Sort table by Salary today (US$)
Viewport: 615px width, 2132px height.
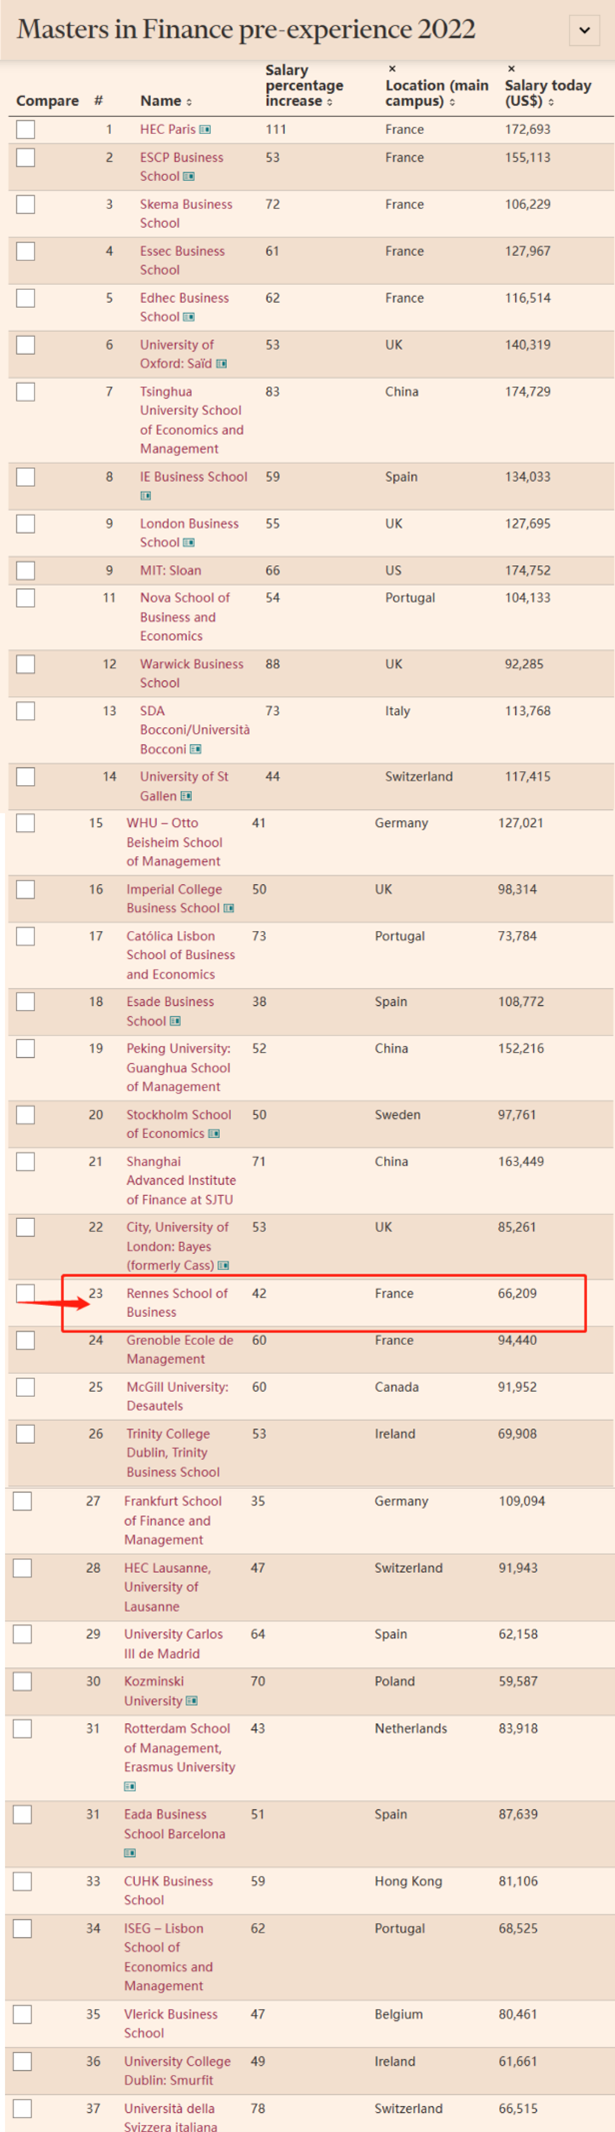click(x=548, y=93)
